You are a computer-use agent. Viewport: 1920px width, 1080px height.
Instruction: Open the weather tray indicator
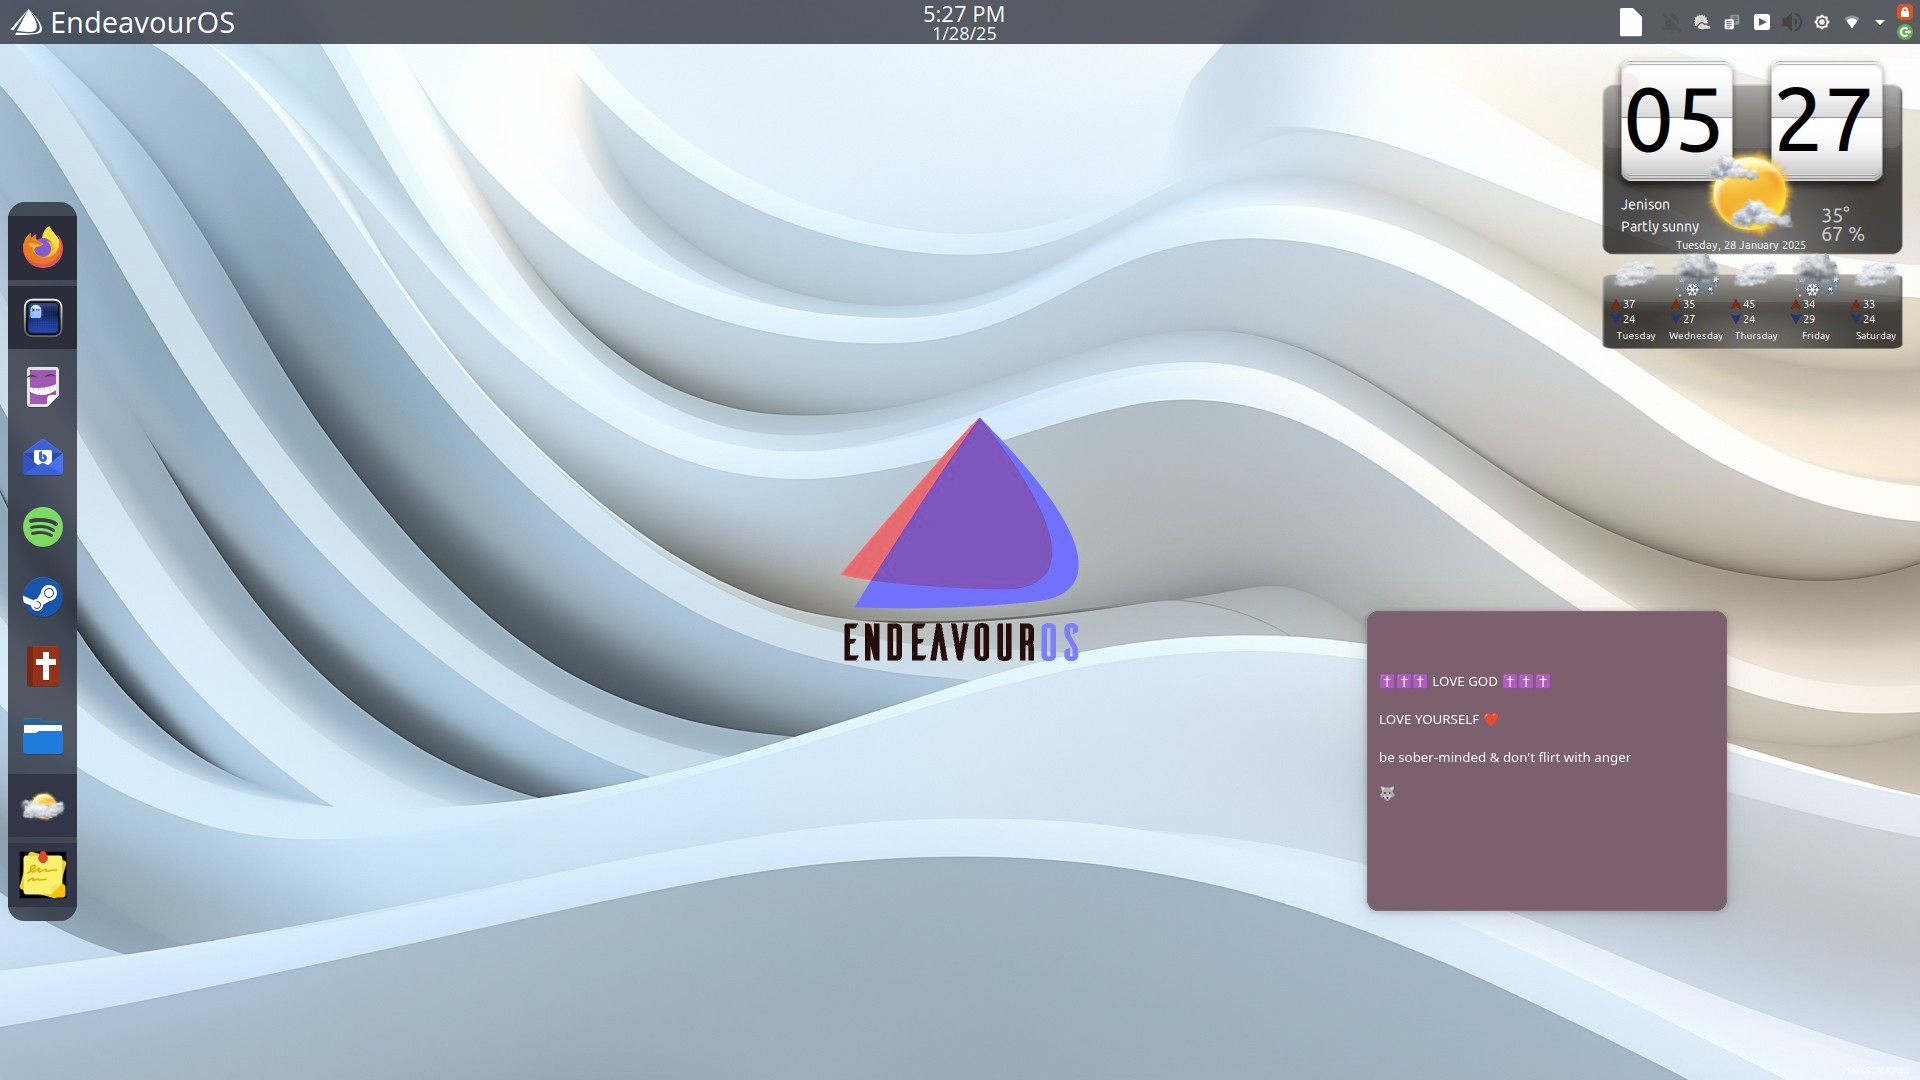pos(1701,22)
